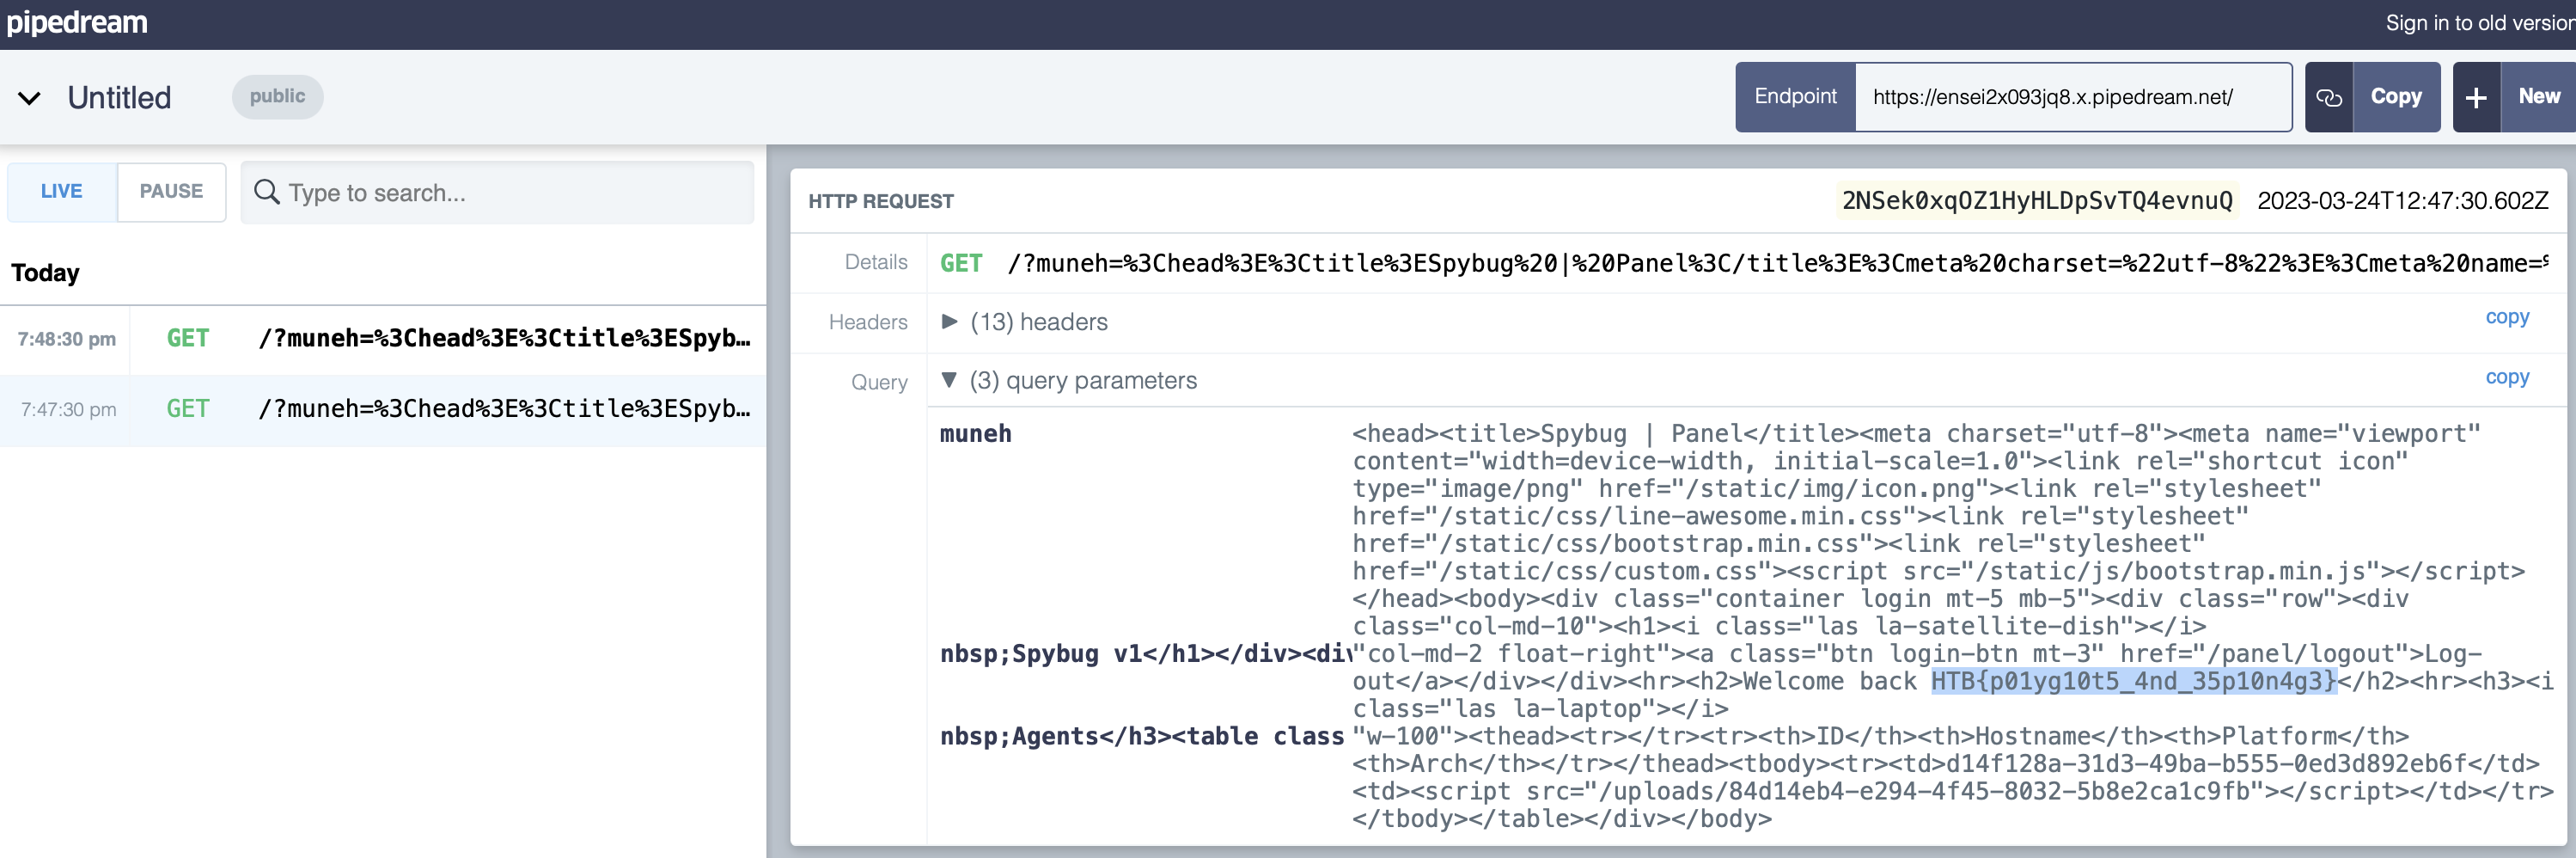
Task: Select the 7:48:30 pm GET request
Action: coord(383,339)
